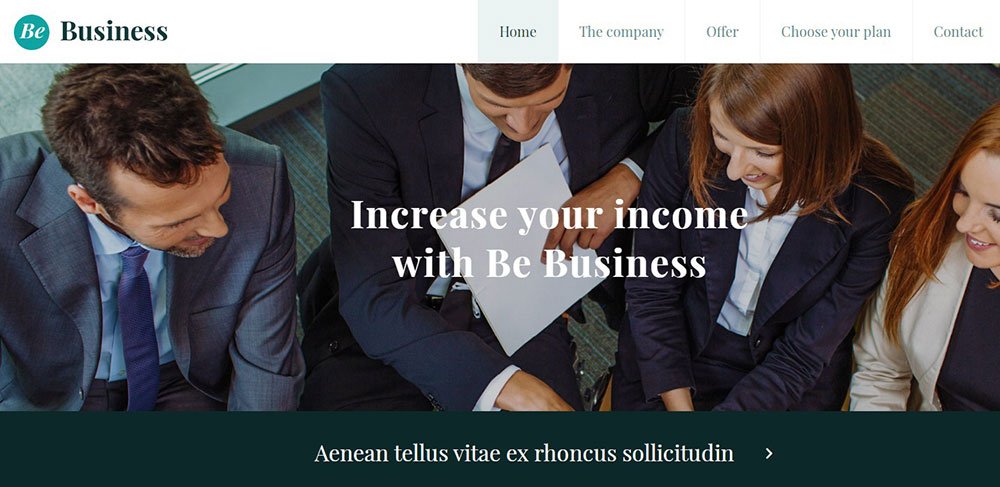Click the "Increase your income" headline line
Viewport: 1000px width, 487px height.
549,215
